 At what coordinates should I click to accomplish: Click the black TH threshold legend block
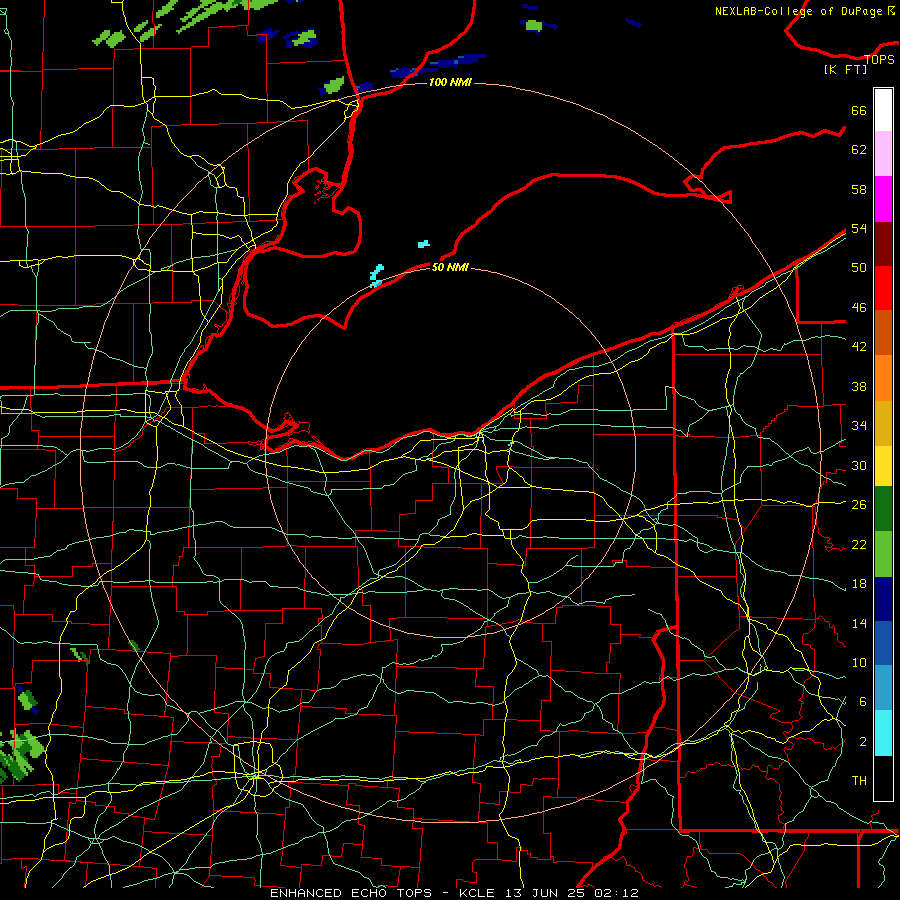pyautogui.click(x=883, y=778)
